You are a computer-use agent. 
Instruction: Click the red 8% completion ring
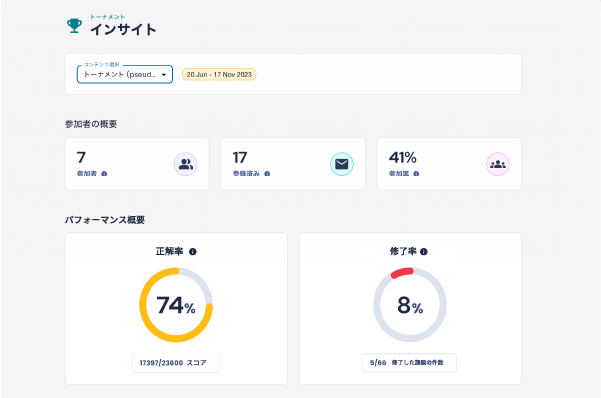pyautogui.click(x=410, y=305)
